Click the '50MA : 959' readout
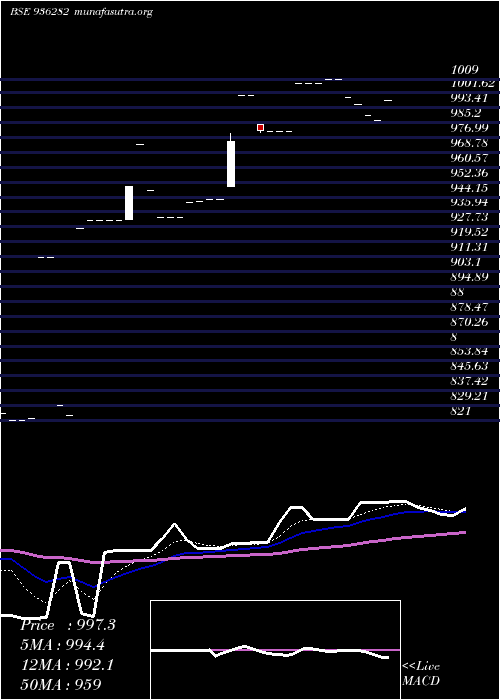 (x=61, y=684)
